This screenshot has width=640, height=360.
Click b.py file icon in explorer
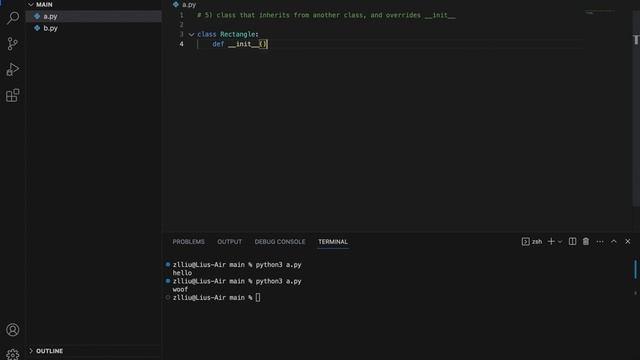tap(37, 28)
